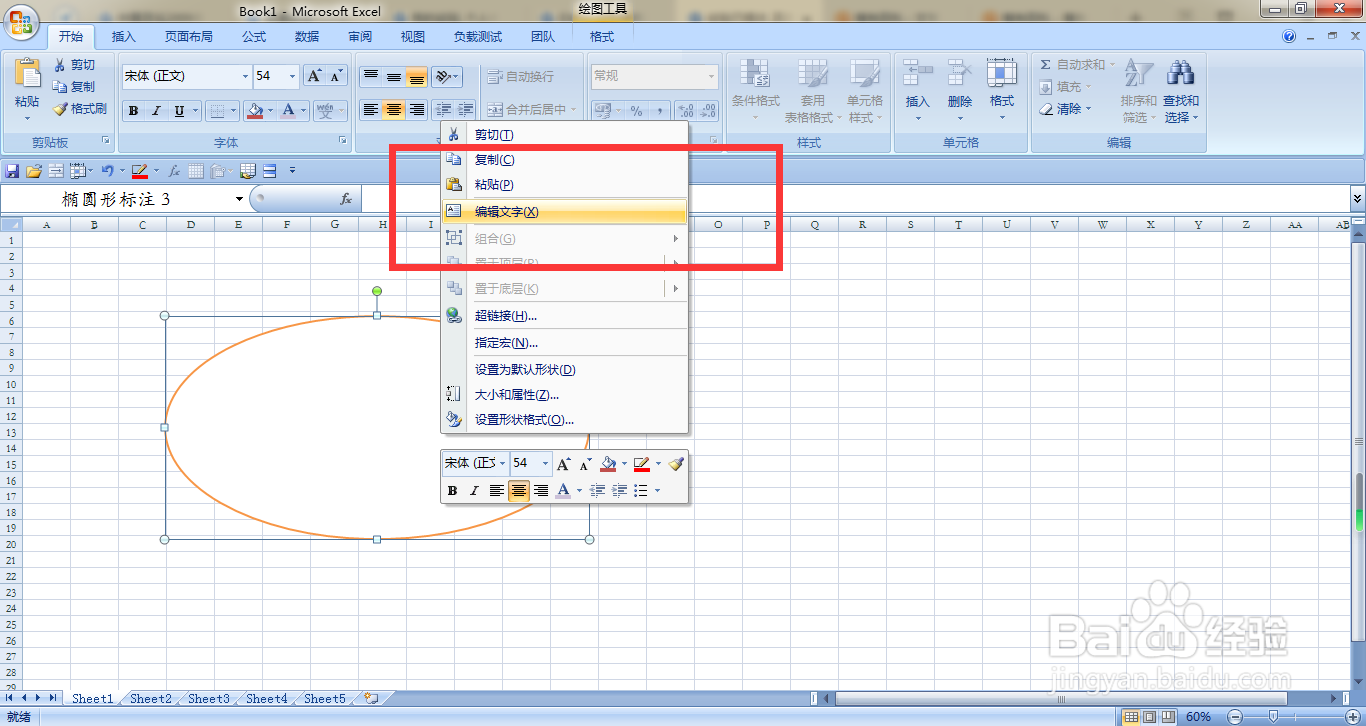This screenshot has width=1366, height=726.
Task: Click the ribbon font color A swatch
Action: 290,110
